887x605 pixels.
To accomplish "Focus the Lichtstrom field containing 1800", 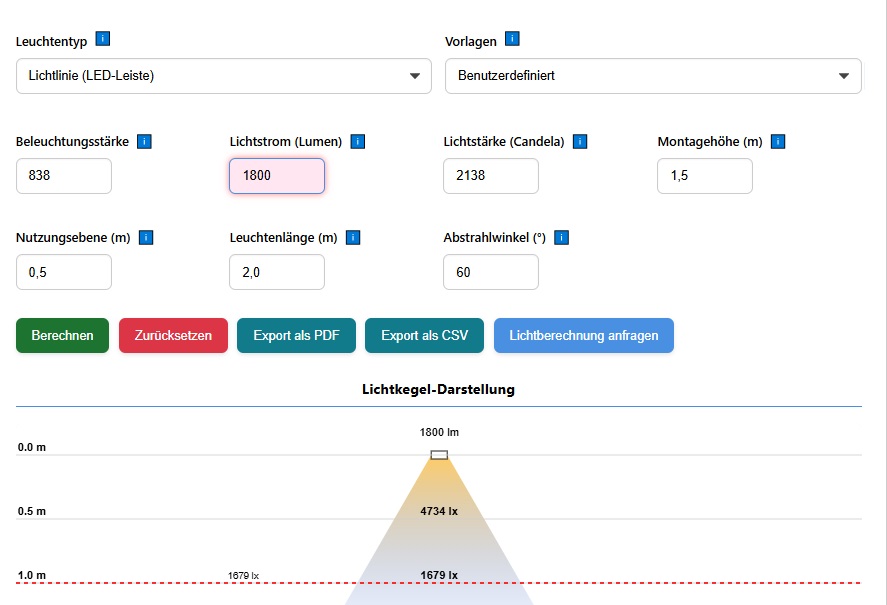I will point(277,176).
